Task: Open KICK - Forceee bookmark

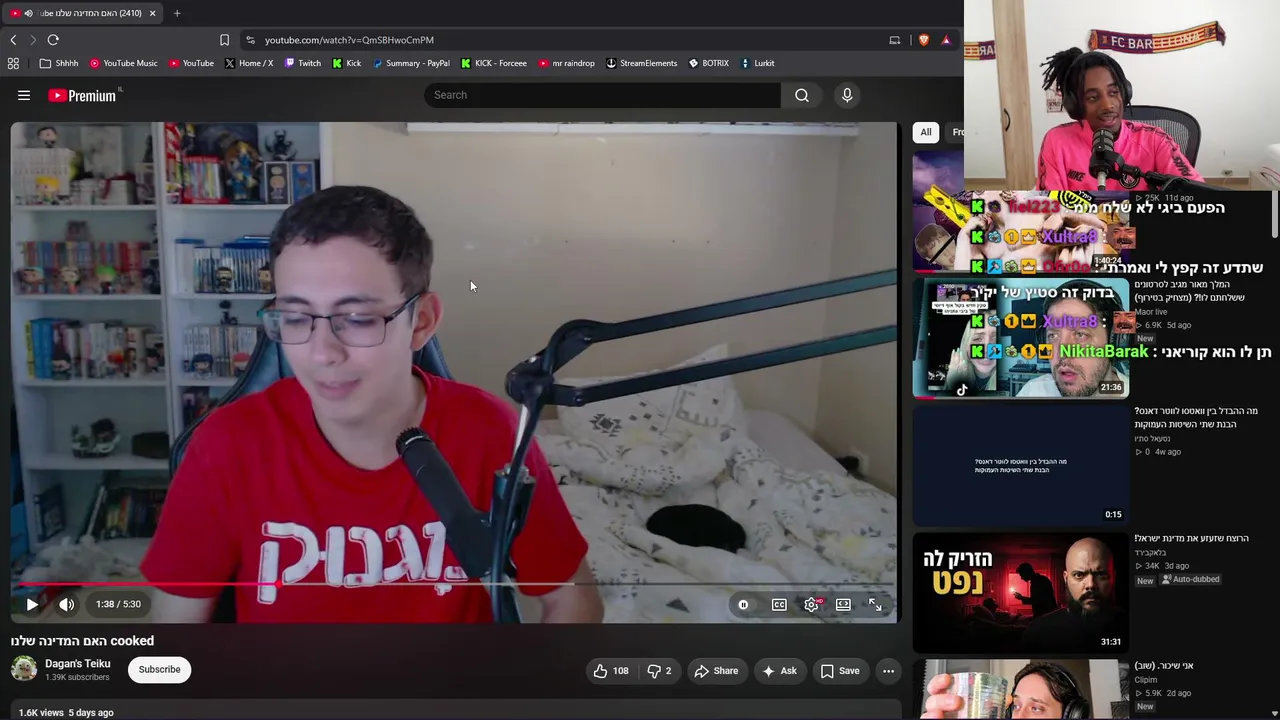Action: tap(494, 63)
